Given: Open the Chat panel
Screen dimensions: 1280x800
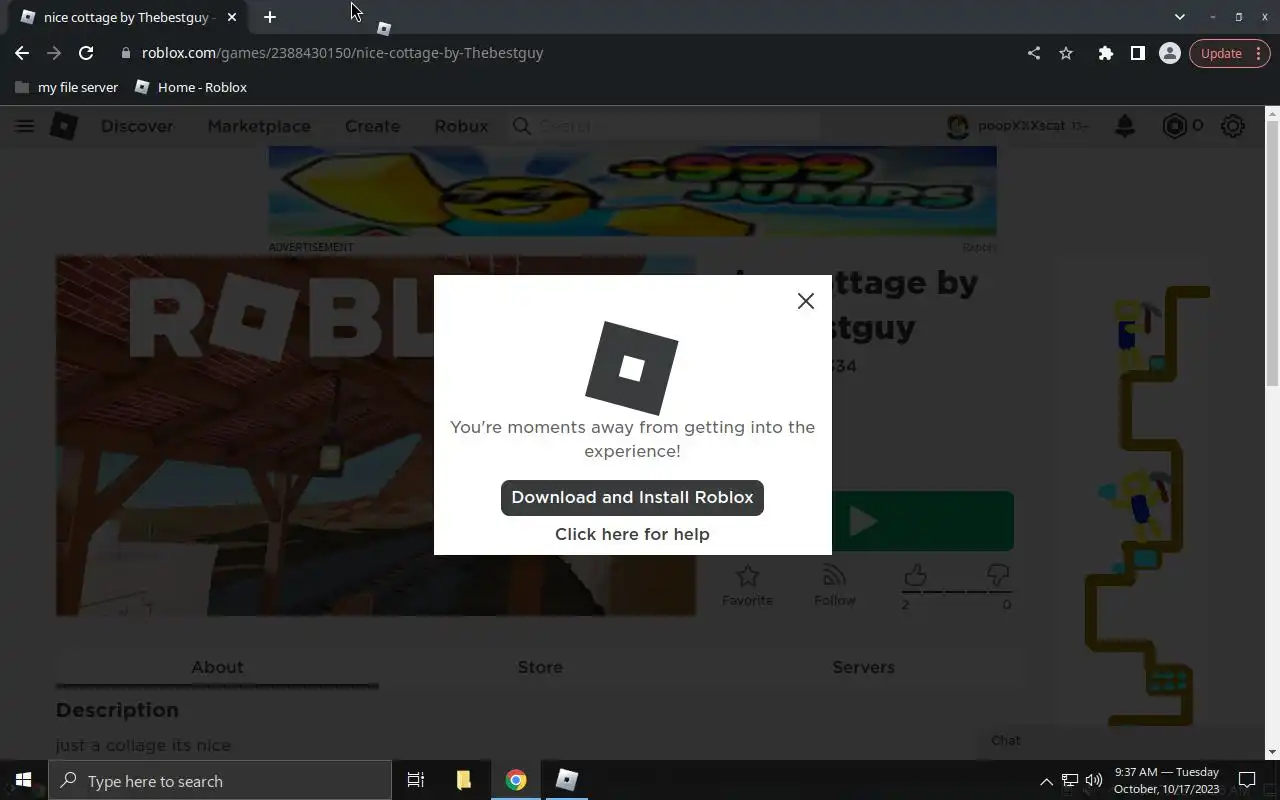Looking at the screenshot, I should 1120,740.
